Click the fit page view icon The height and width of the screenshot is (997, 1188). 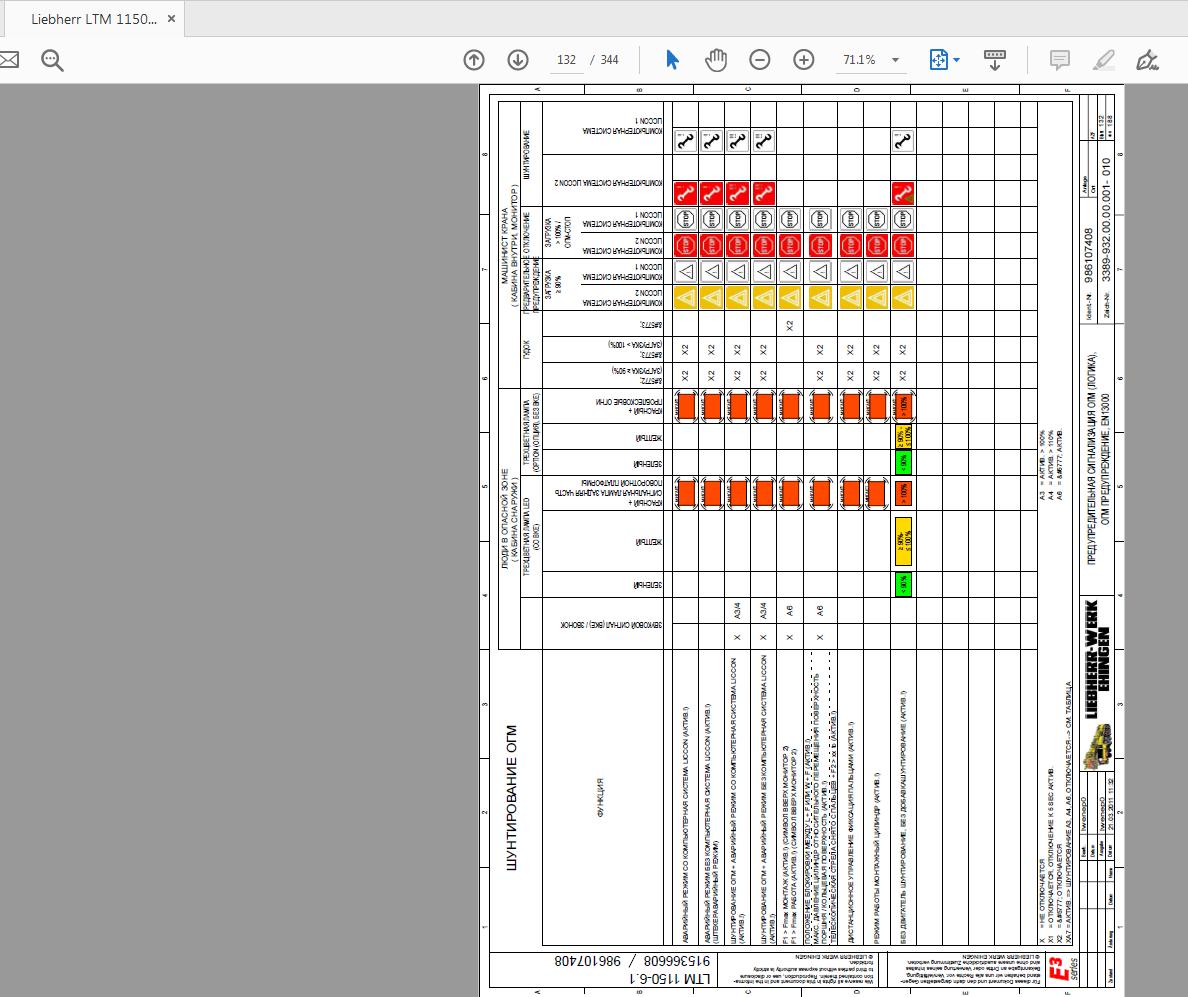939,60
